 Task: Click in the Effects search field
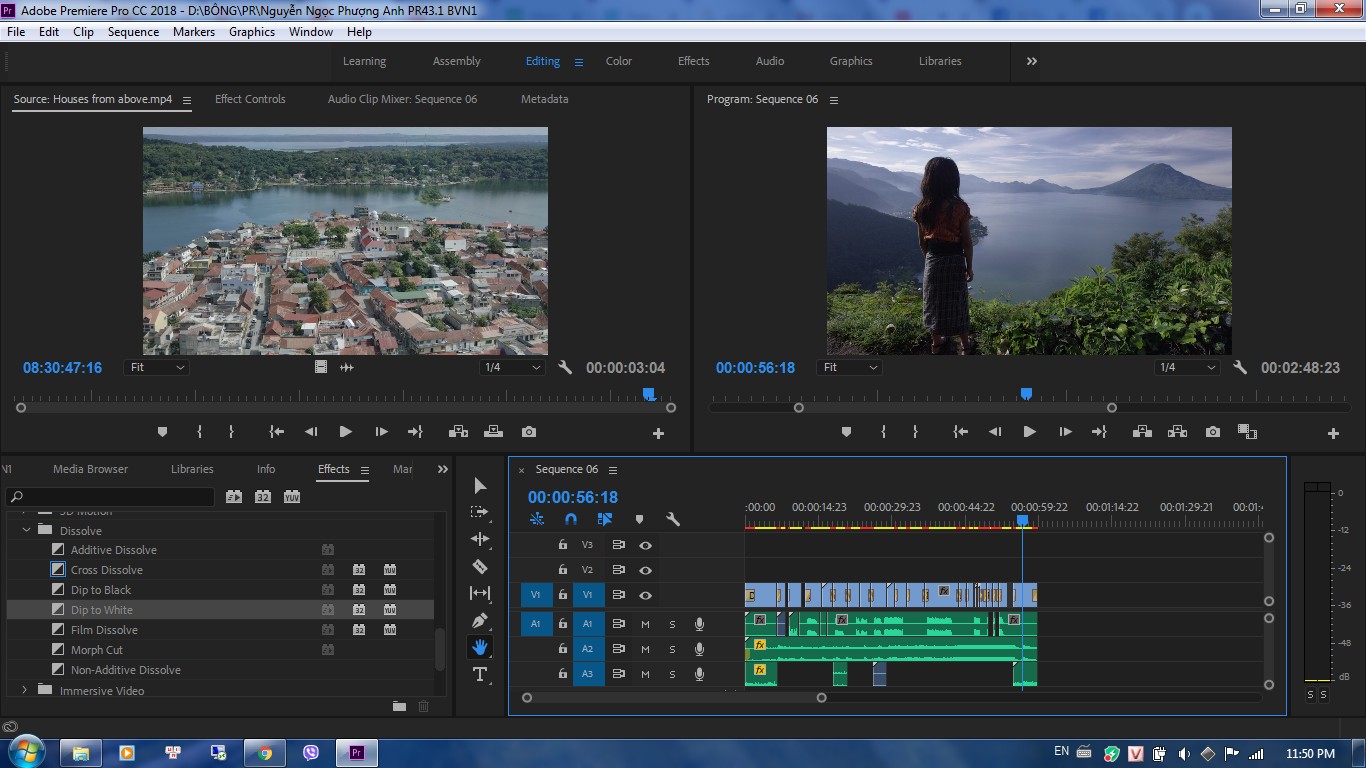[111, 496]
